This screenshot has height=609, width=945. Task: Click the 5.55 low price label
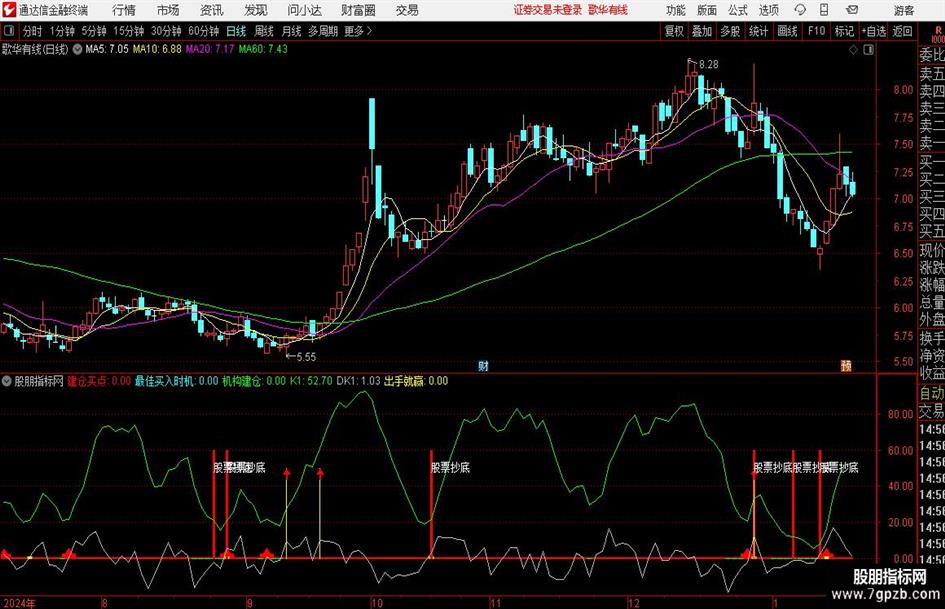[306, 357]
